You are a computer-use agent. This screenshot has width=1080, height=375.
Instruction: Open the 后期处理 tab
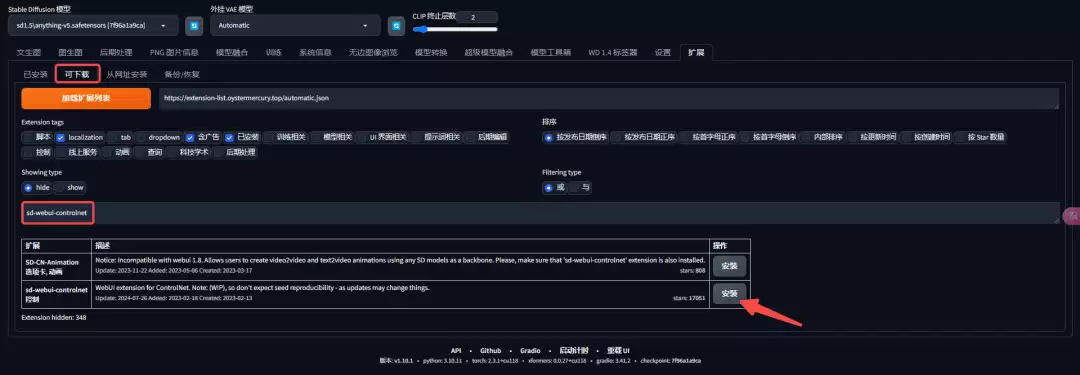(x=116, y=52)
